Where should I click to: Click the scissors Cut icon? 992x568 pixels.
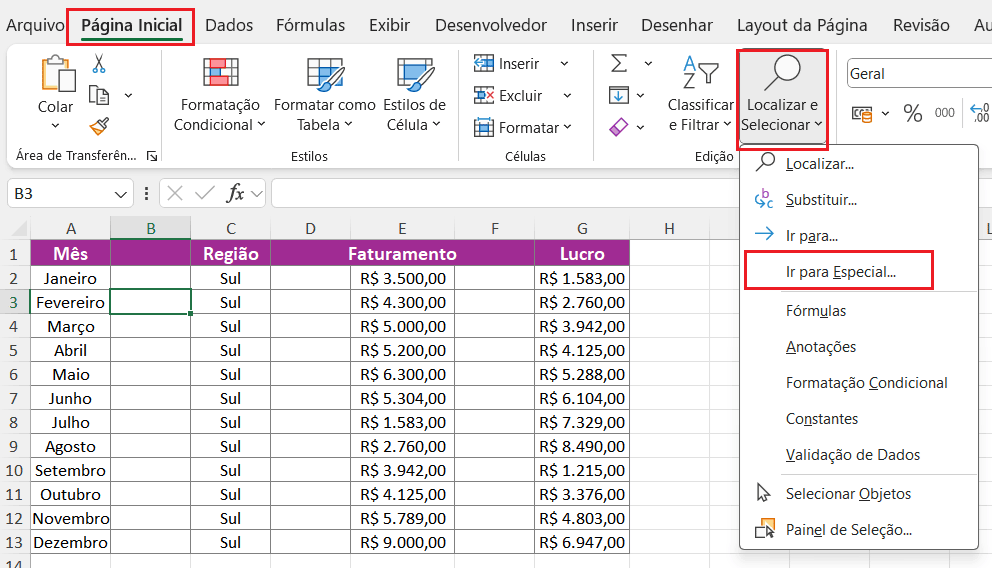point(98,64)
